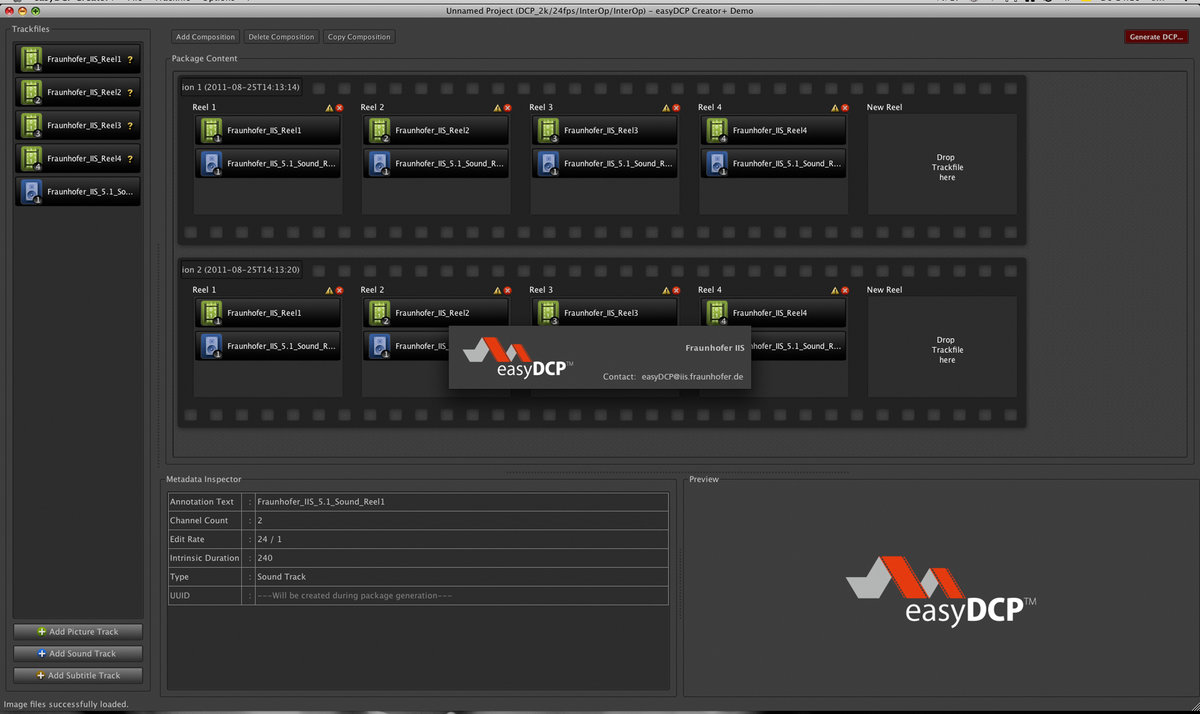This screenshot has height=714, width=1200.
Task: Select composition 1 tab dated 14:13:14
Action: click(240, 87)
